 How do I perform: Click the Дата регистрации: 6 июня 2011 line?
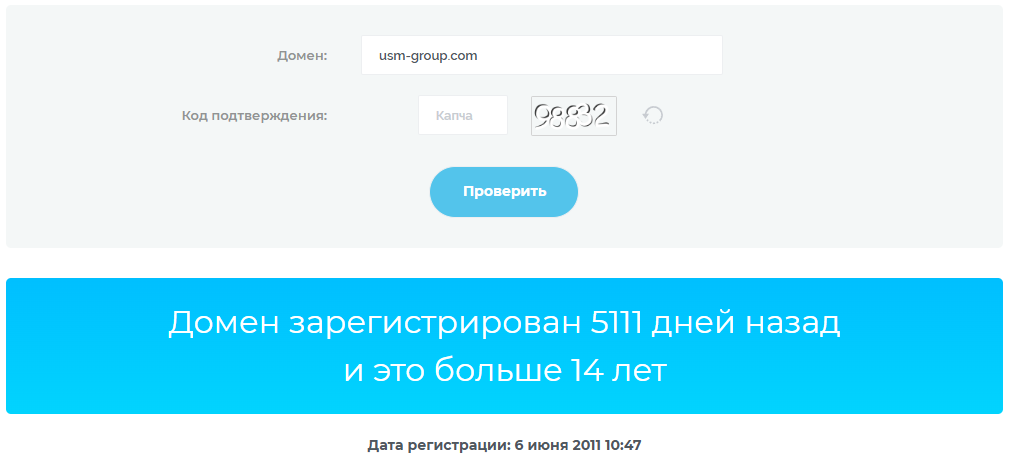tap(504, 446)
